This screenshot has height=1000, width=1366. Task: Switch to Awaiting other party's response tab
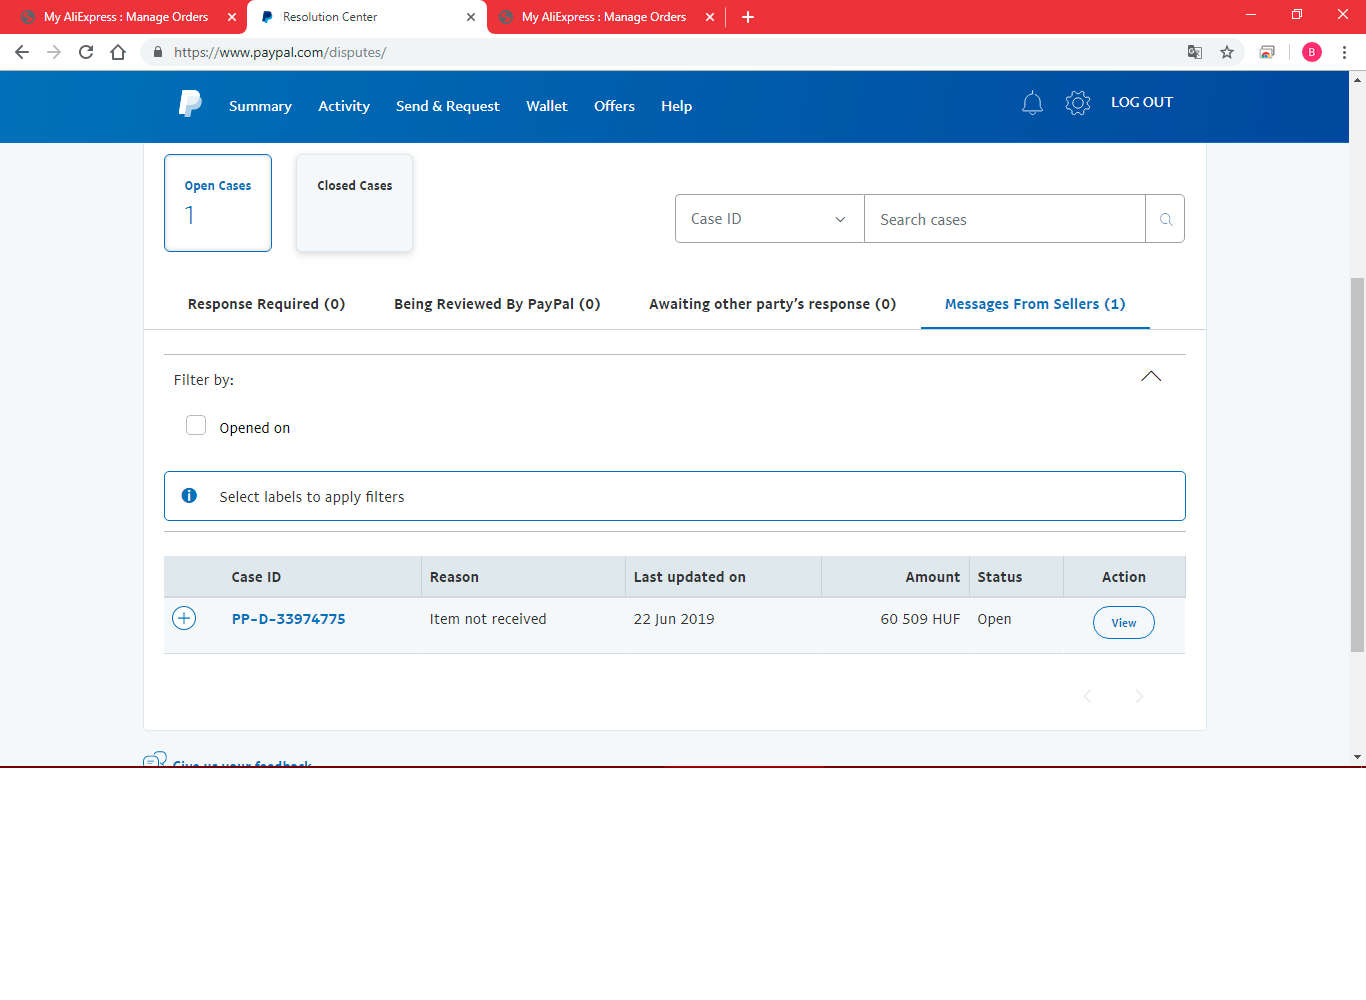[772, 304]
